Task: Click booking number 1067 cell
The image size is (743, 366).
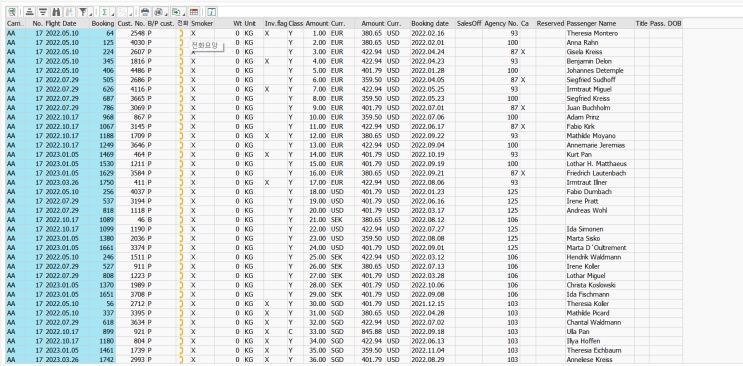Action: click(x=103, y=127)
